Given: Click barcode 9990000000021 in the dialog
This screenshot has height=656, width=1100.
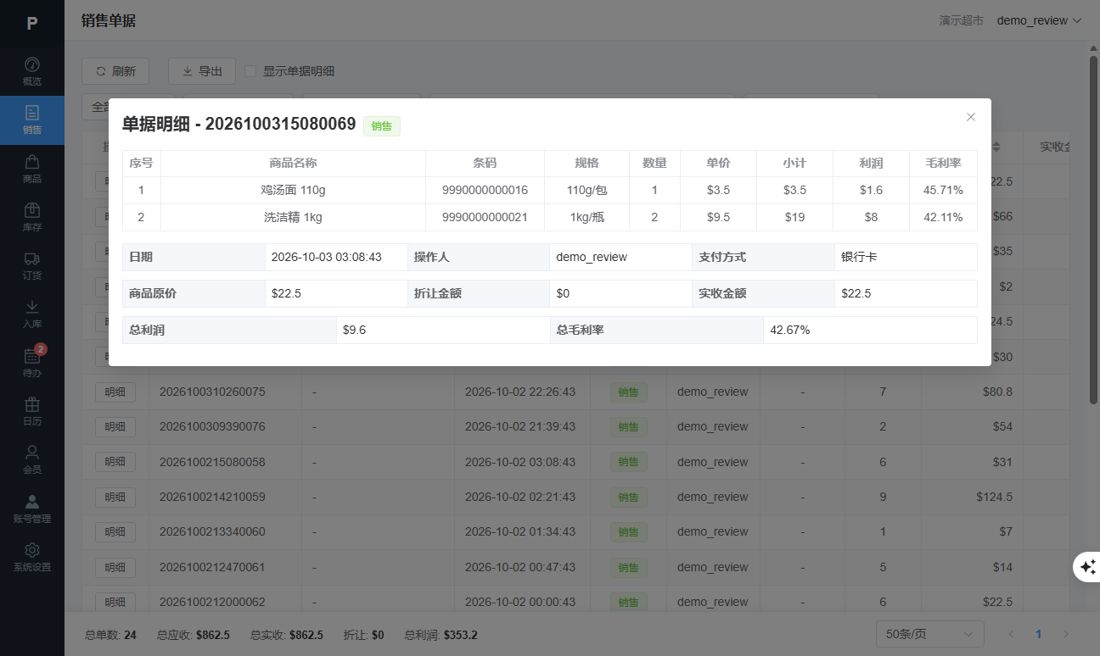Looking at the screenshot, I should pyautogui.click(x=485, y=217).
